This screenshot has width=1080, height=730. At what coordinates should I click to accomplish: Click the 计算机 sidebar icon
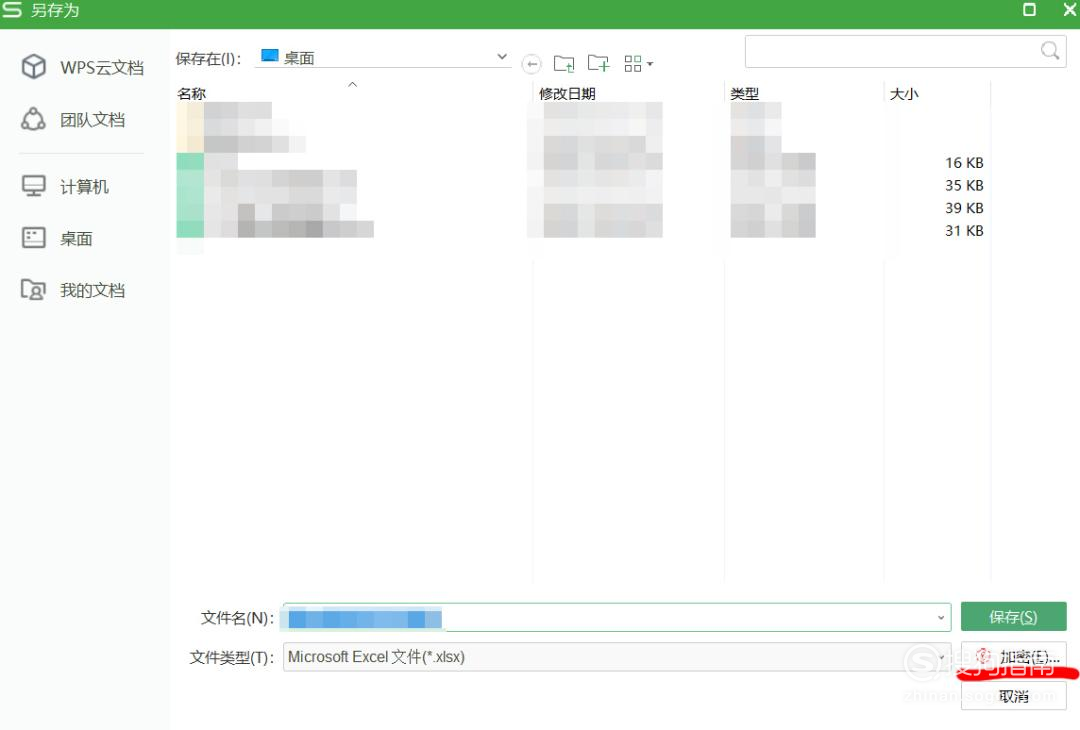(33, 186)
